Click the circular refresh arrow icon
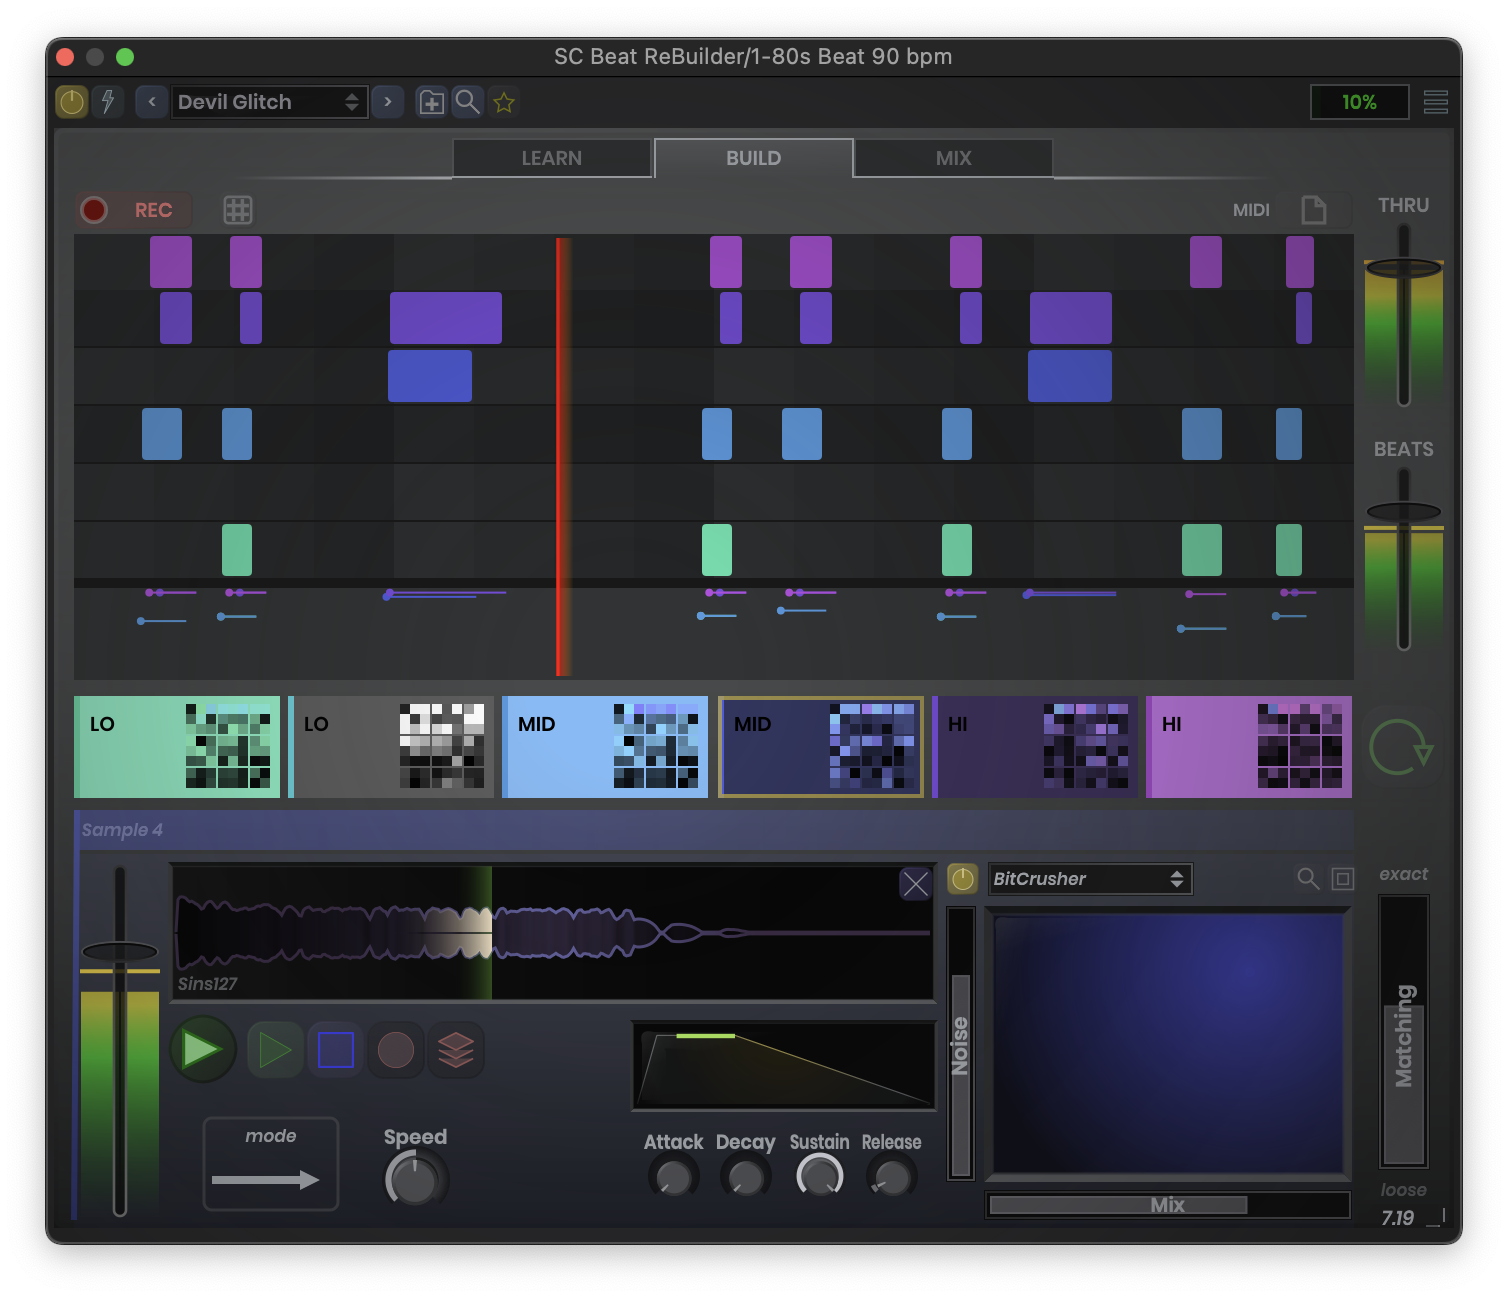 click(x=1400, y=747)
